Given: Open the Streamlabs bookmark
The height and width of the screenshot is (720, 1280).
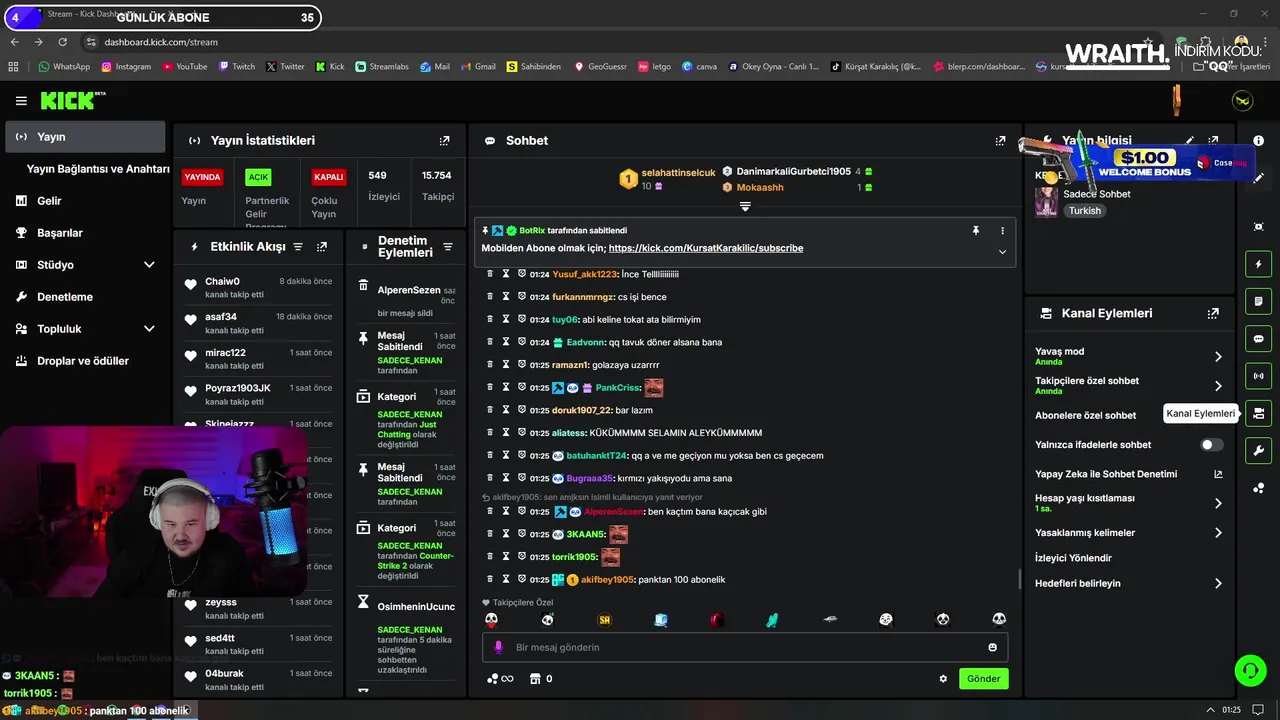Looking at the screenshot, I should (382, 67).
